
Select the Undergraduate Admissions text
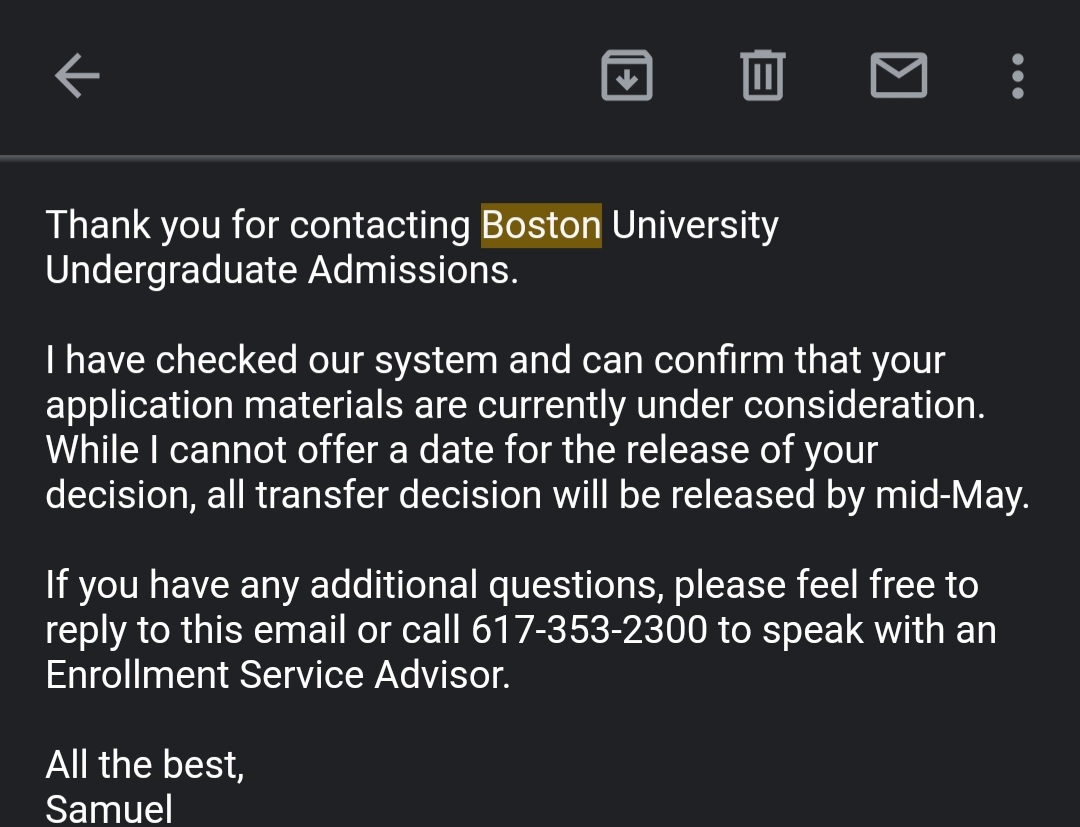282,270
